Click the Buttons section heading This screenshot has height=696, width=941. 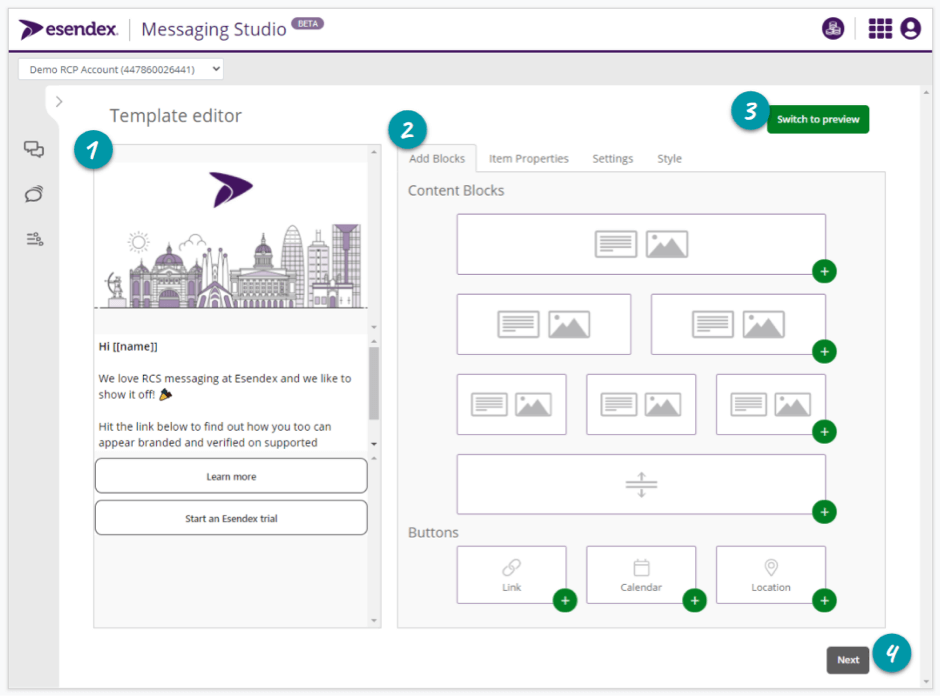click(433, 532)
